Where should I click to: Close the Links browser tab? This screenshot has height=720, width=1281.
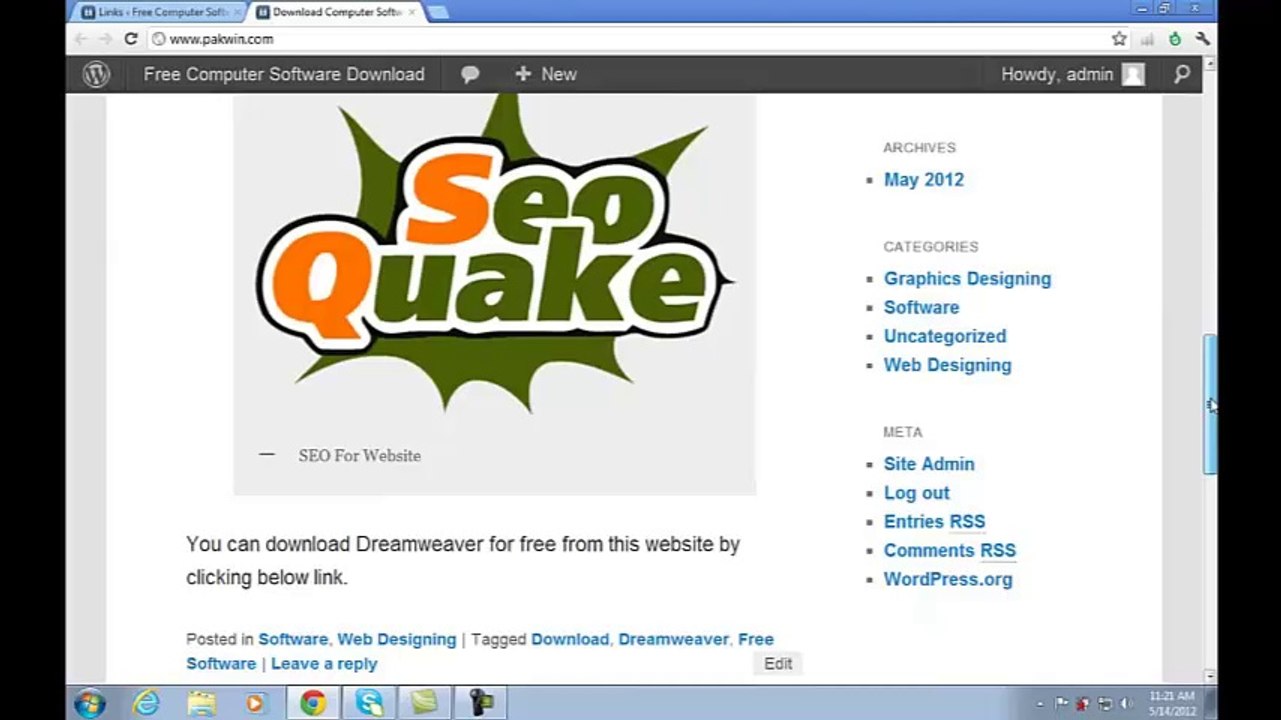(x=236, y=12)
